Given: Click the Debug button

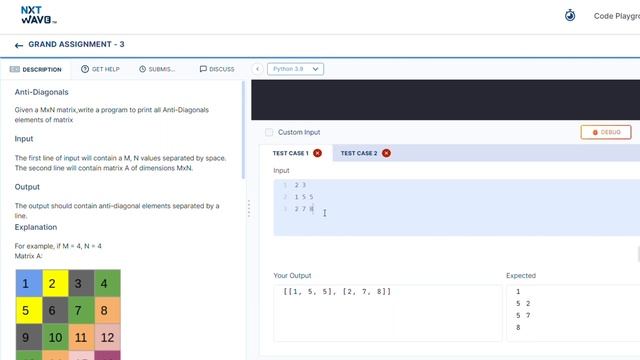Looking at the screenshot, I should click(606, 132).
